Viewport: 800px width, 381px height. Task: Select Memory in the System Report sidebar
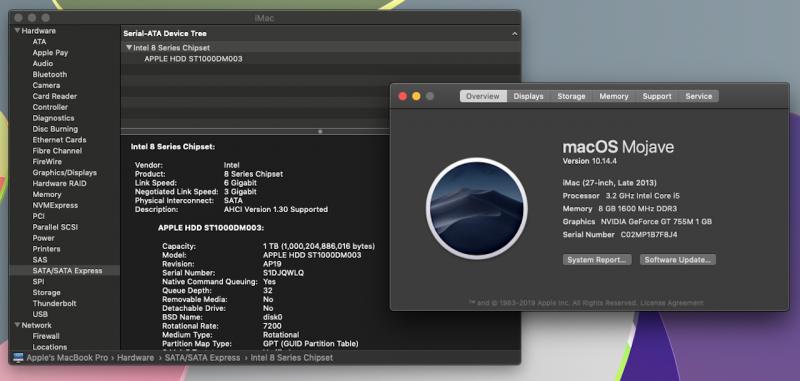click(46, 194)
